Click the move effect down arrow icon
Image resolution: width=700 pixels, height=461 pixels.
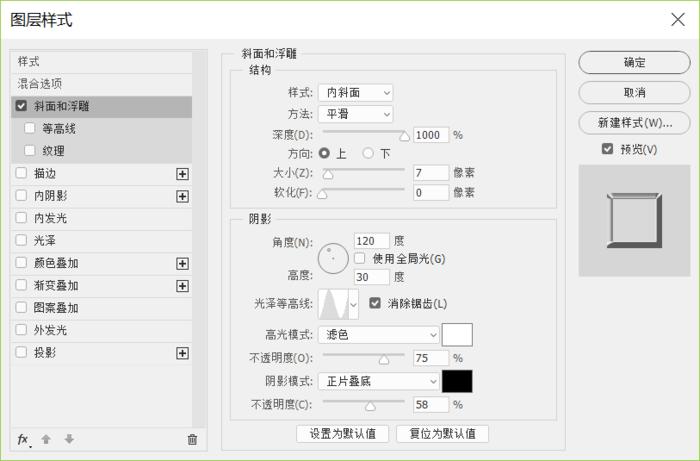[x=69, y=439]
